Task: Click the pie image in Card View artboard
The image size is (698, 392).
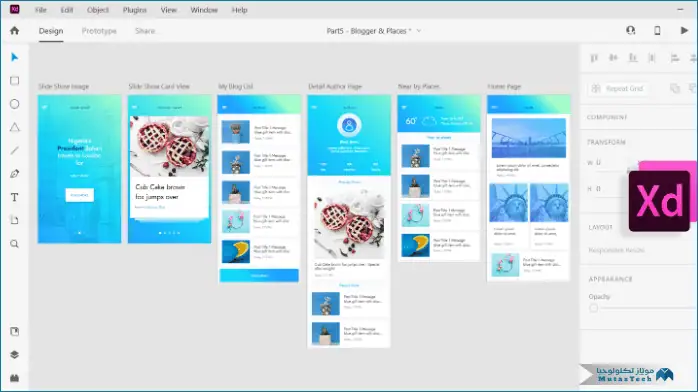Action: (x=169, y=146)
